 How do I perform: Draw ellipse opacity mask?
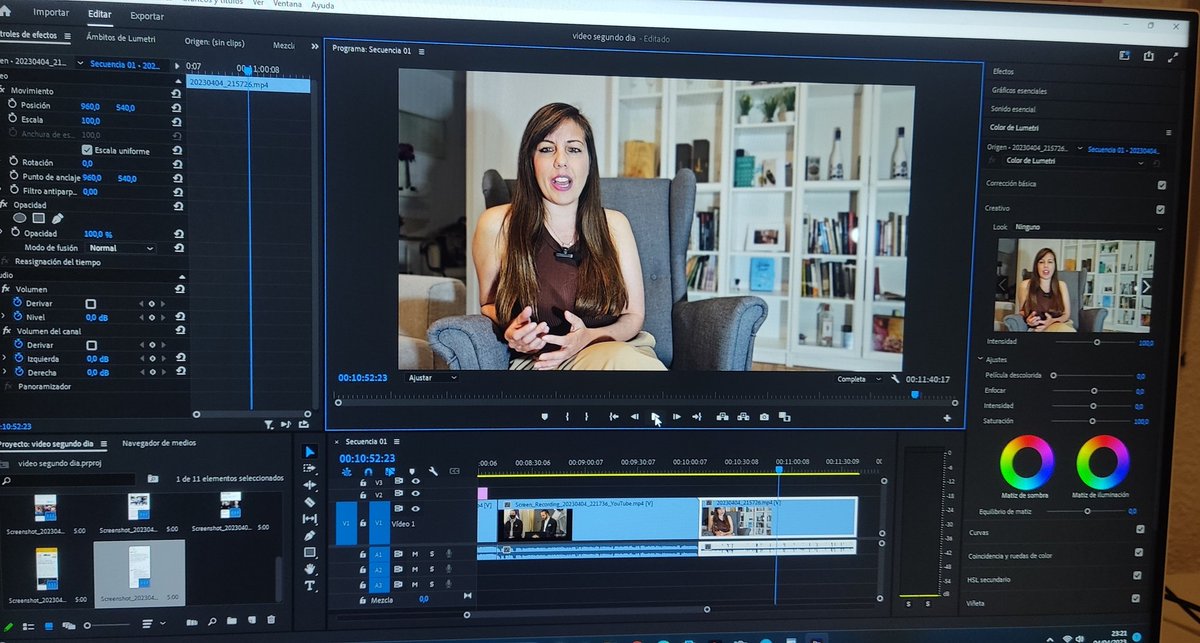[x=20, y=218]
